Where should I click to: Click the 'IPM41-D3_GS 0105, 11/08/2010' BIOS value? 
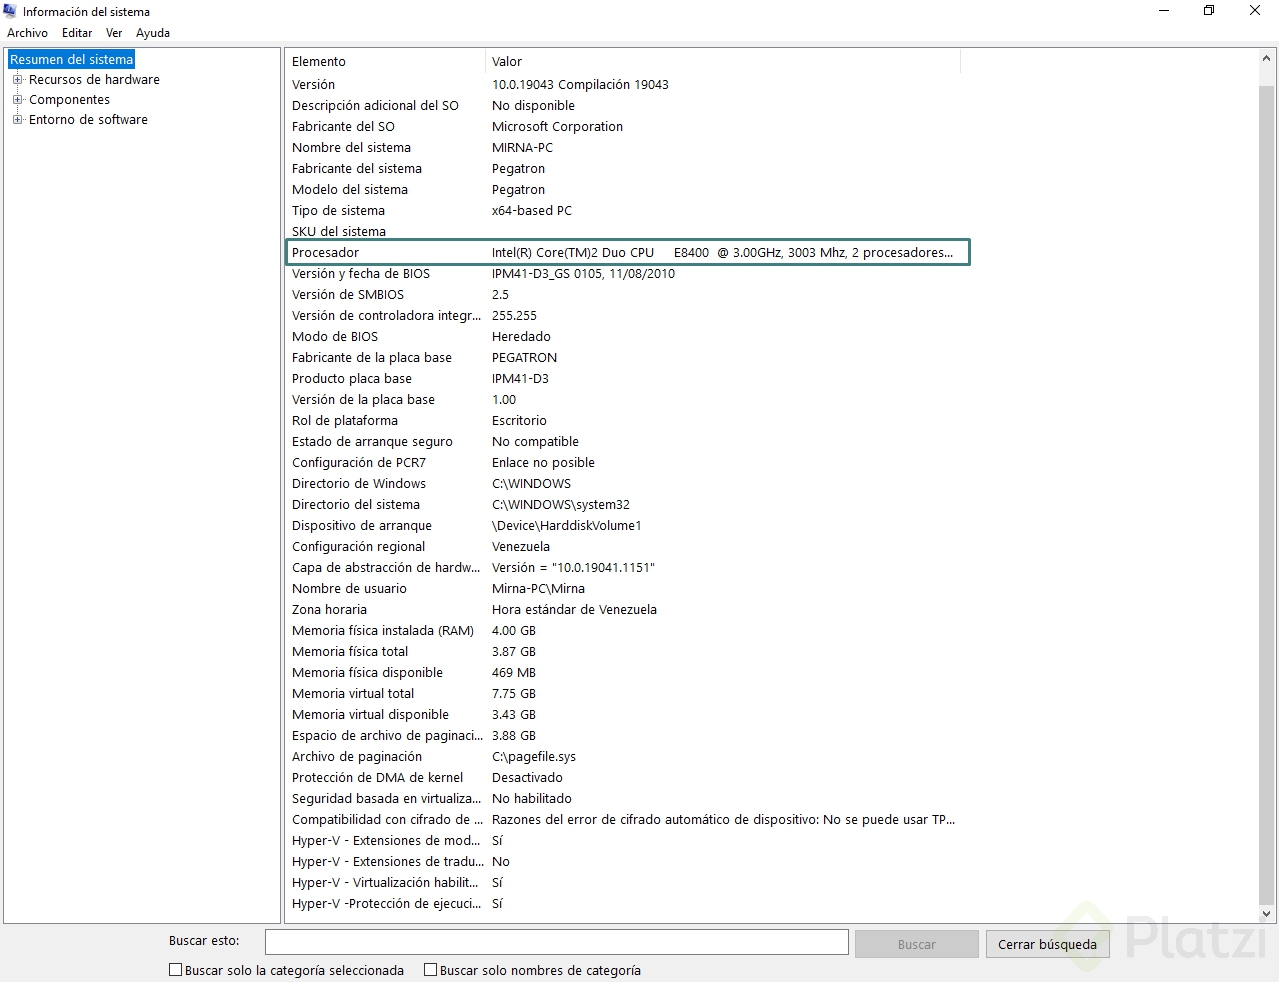coord(583,274)
